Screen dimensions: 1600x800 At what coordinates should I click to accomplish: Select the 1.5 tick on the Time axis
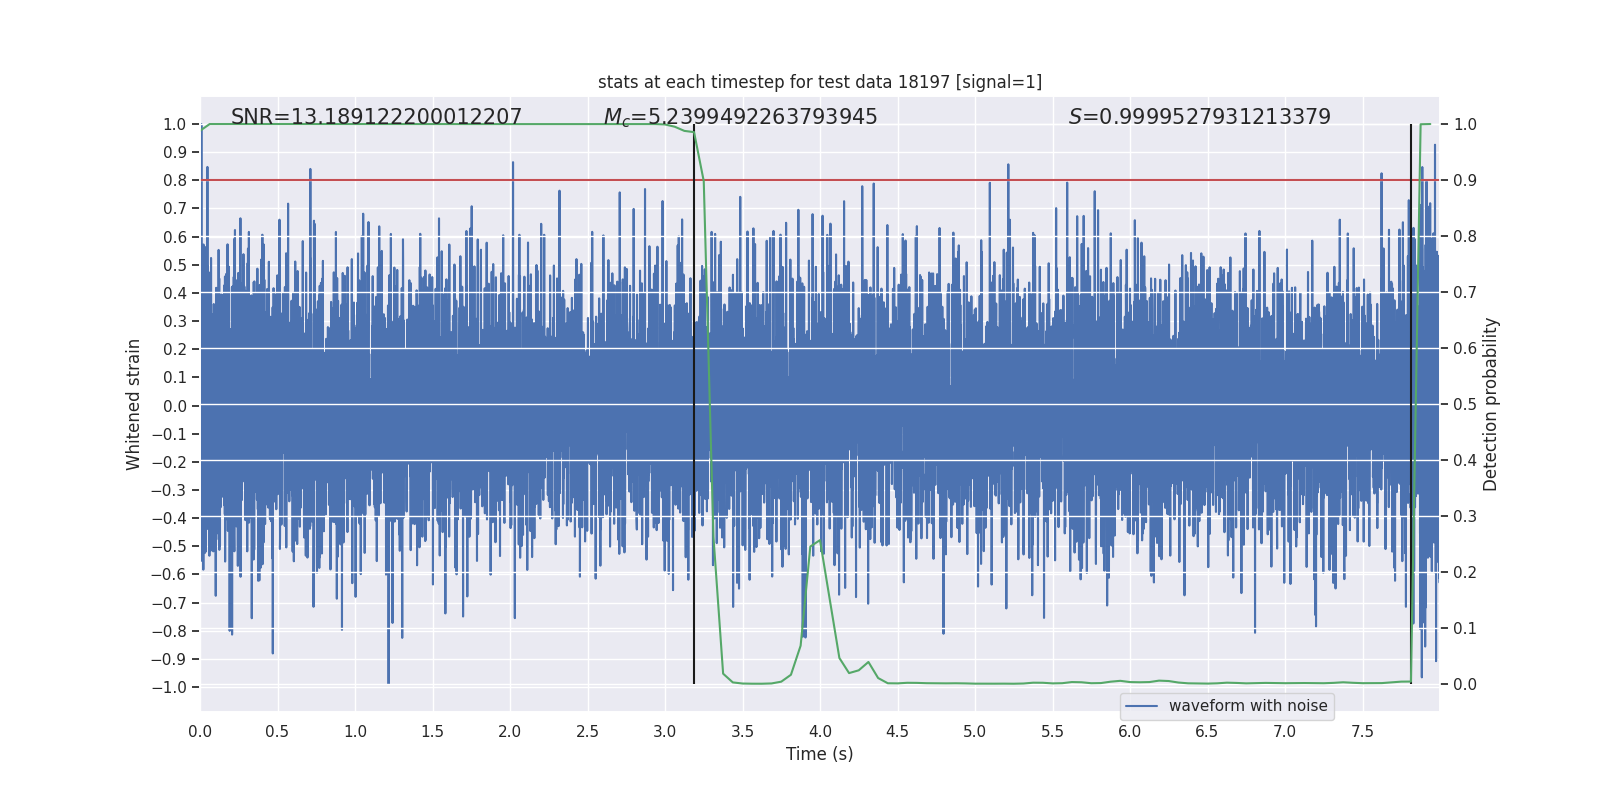[432, 731]
